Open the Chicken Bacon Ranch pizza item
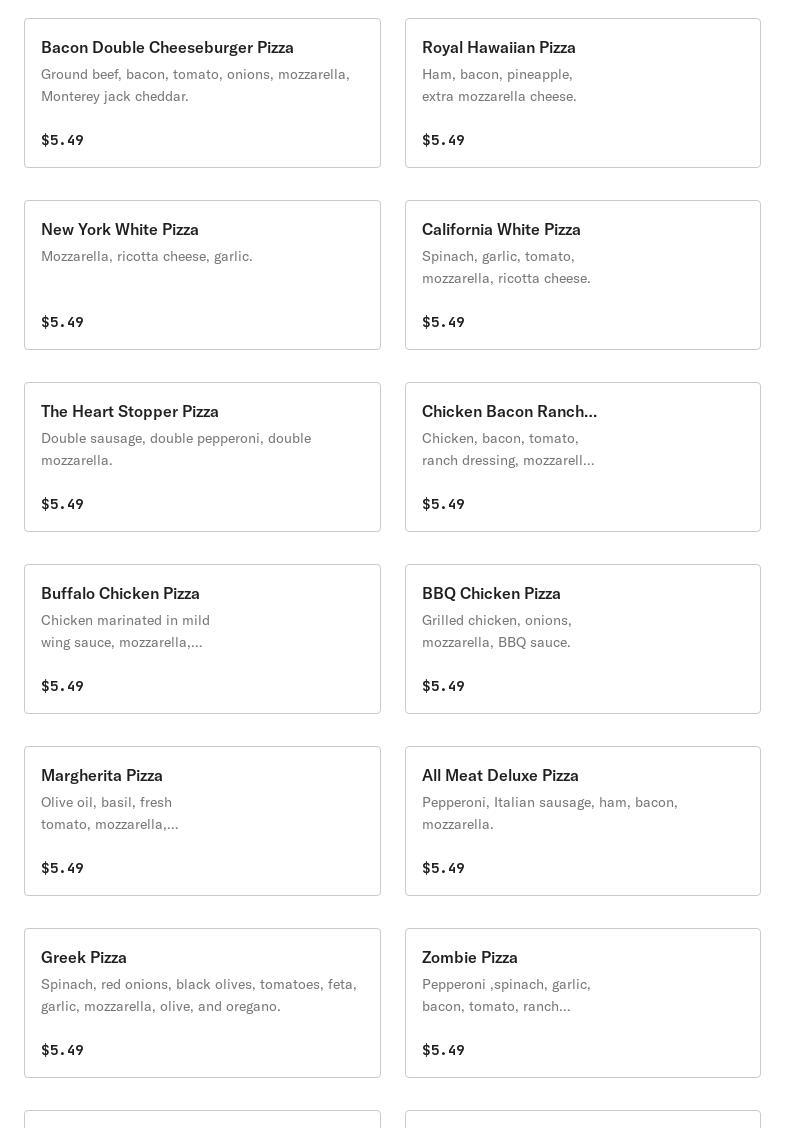This screenshot has width=785, height=1128. pos(583,457)
